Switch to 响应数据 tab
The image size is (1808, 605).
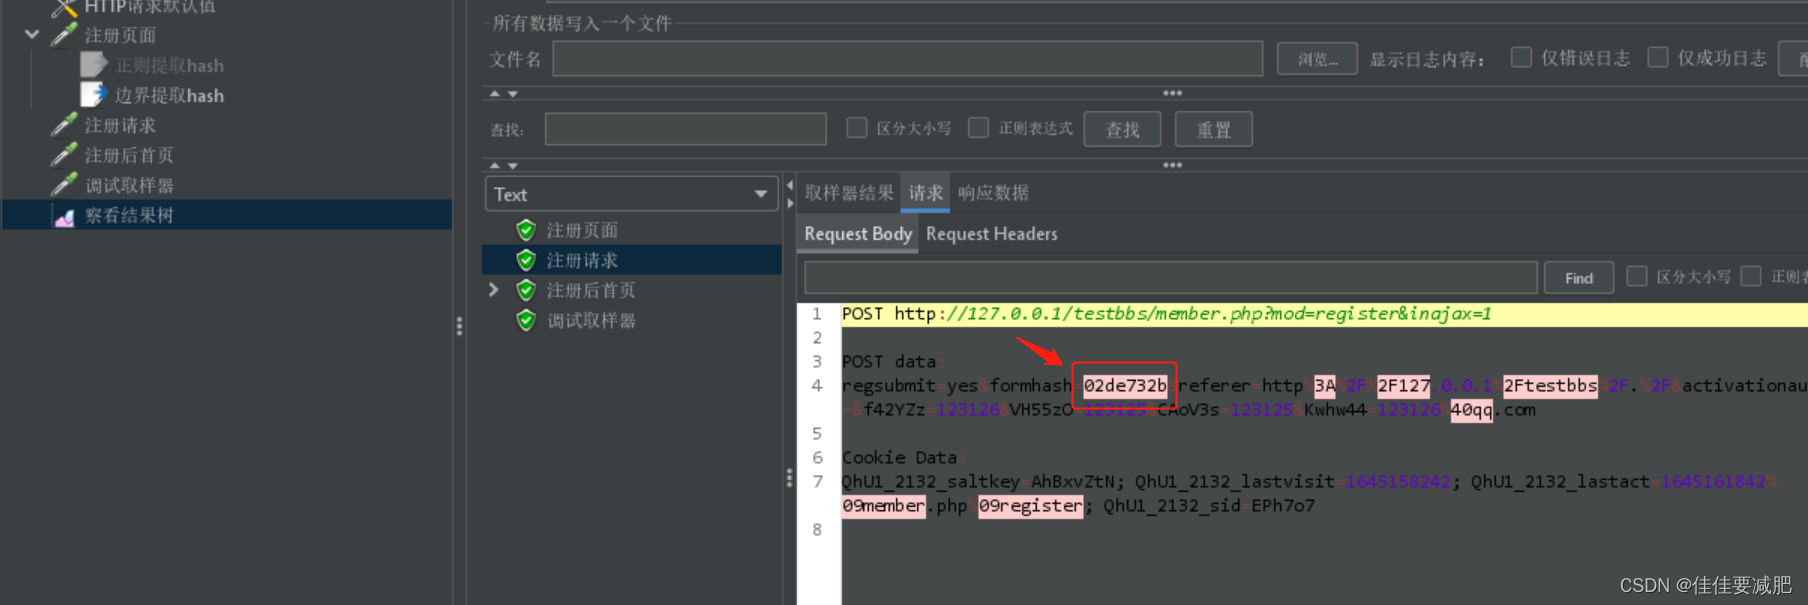click(x=993, y=193)
